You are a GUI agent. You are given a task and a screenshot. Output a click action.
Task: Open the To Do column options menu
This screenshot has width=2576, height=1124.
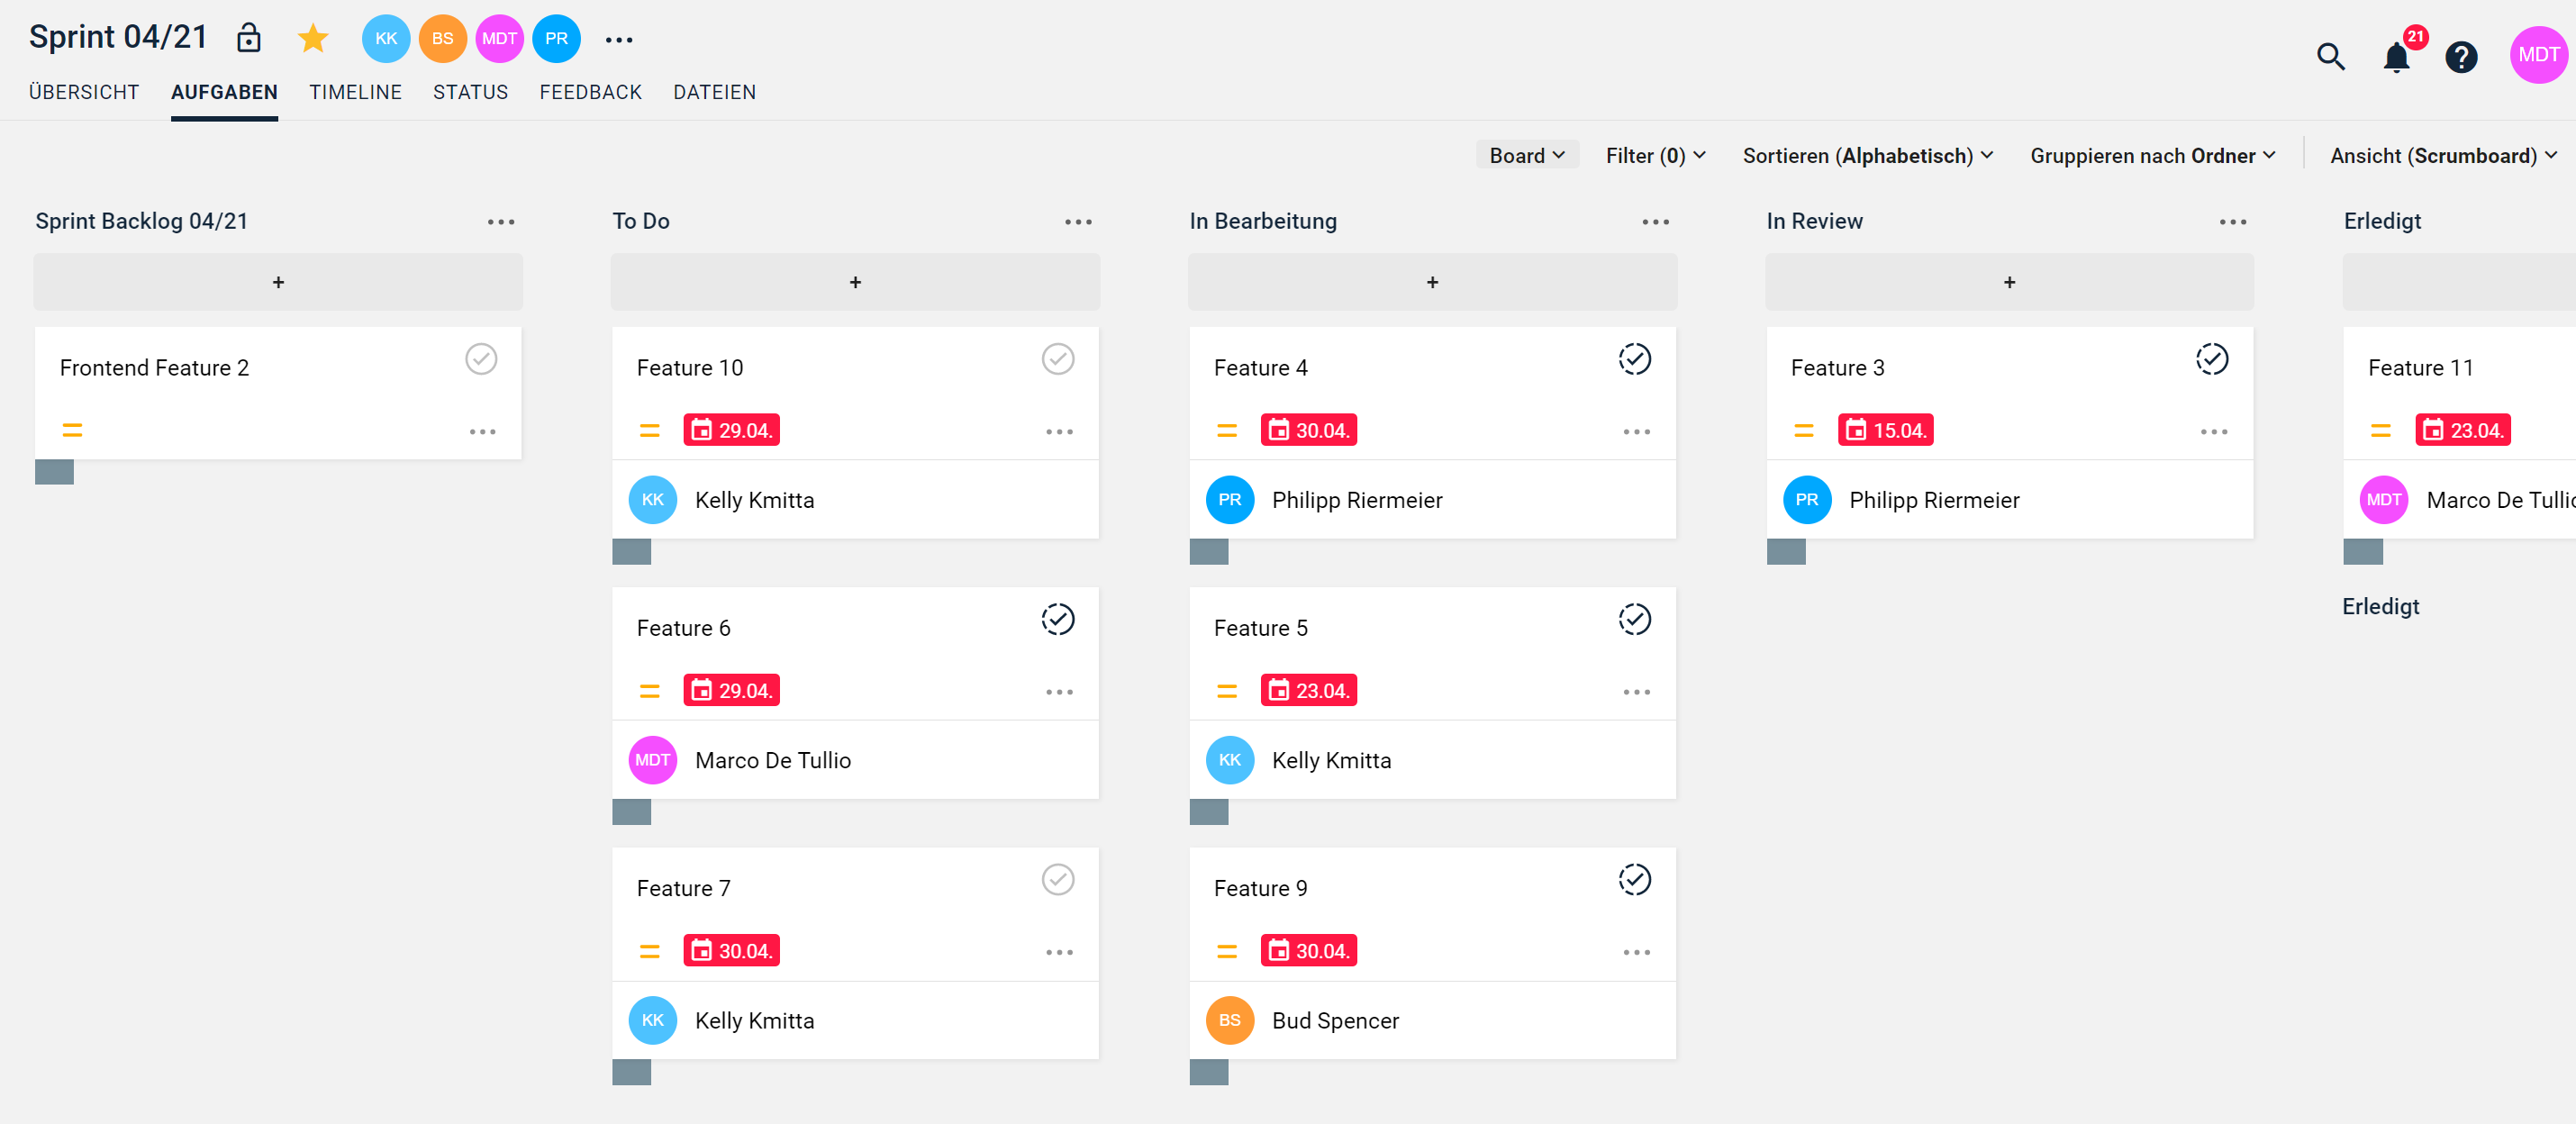click(x=1078, y=222)
